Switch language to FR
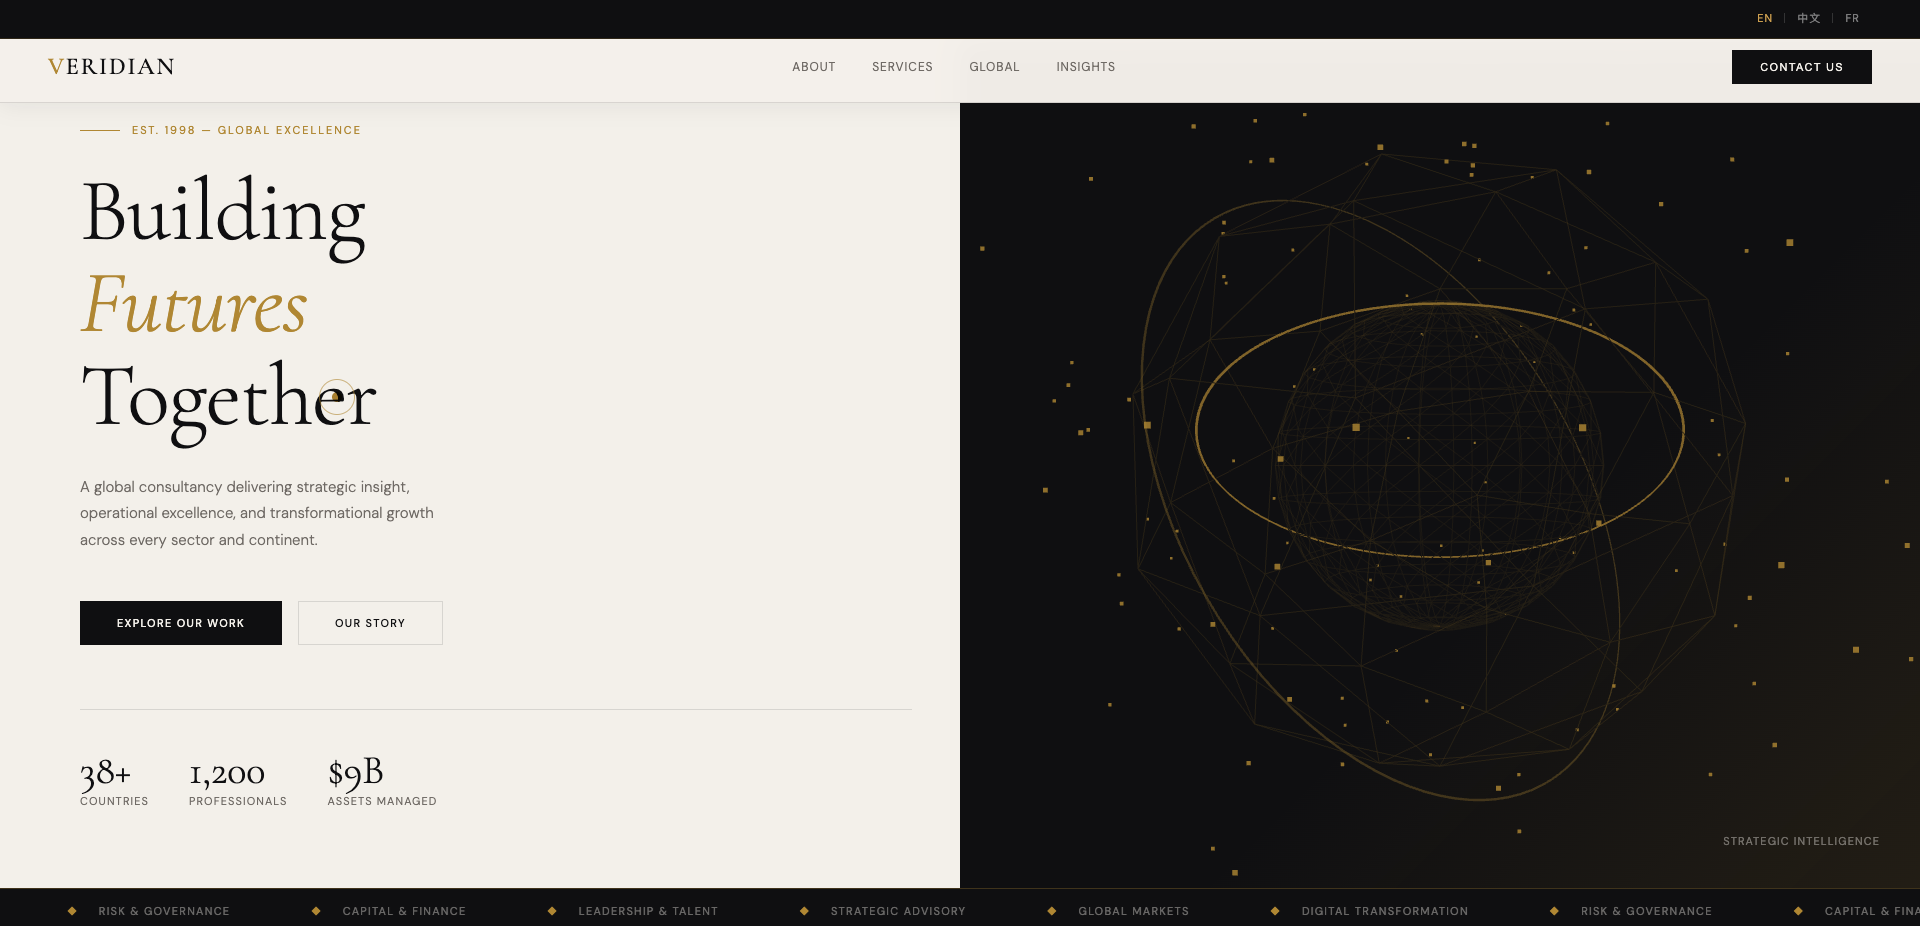 1852,18
